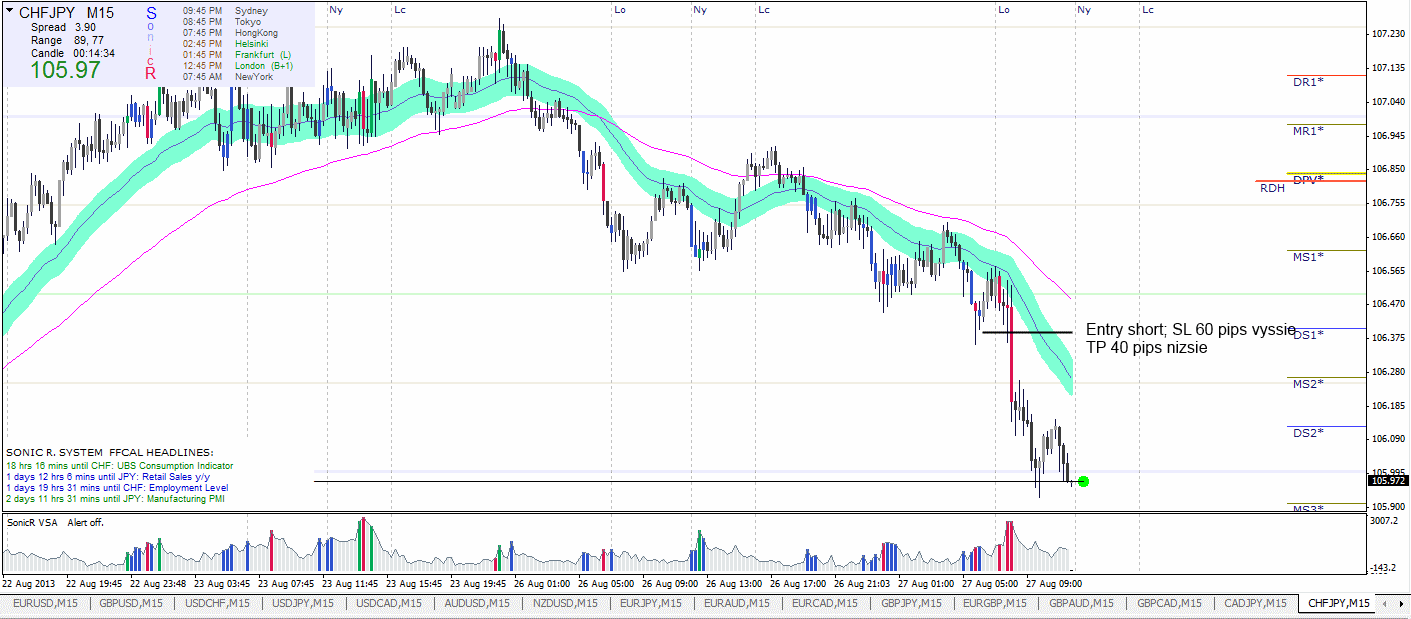The width and height of the screenshot is (1411, 619).
Task: Click the Spread 3.90 readout
Action: click(64, 27)
